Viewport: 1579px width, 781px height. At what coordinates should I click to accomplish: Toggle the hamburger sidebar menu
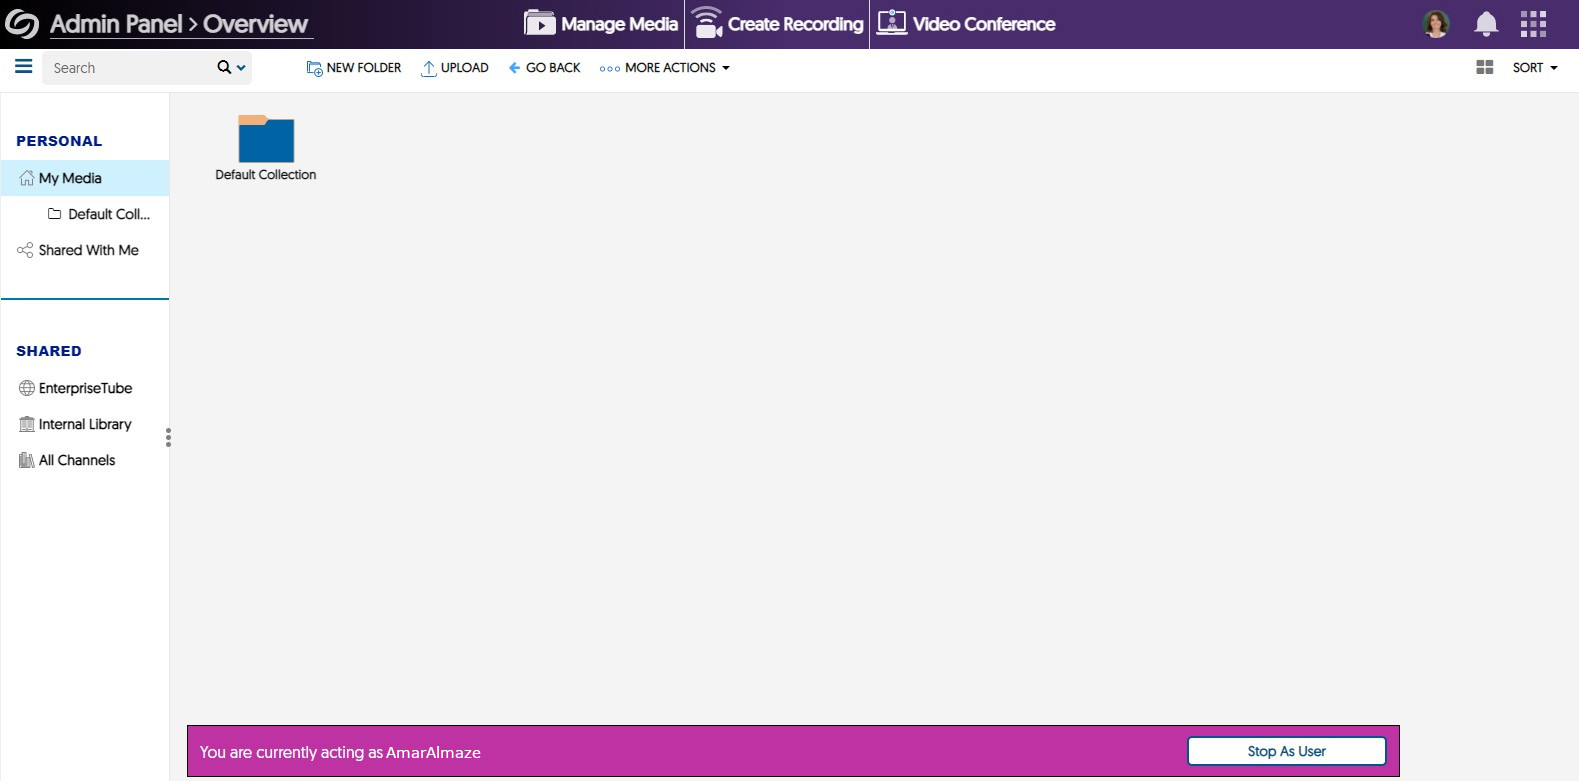point(23,67)
